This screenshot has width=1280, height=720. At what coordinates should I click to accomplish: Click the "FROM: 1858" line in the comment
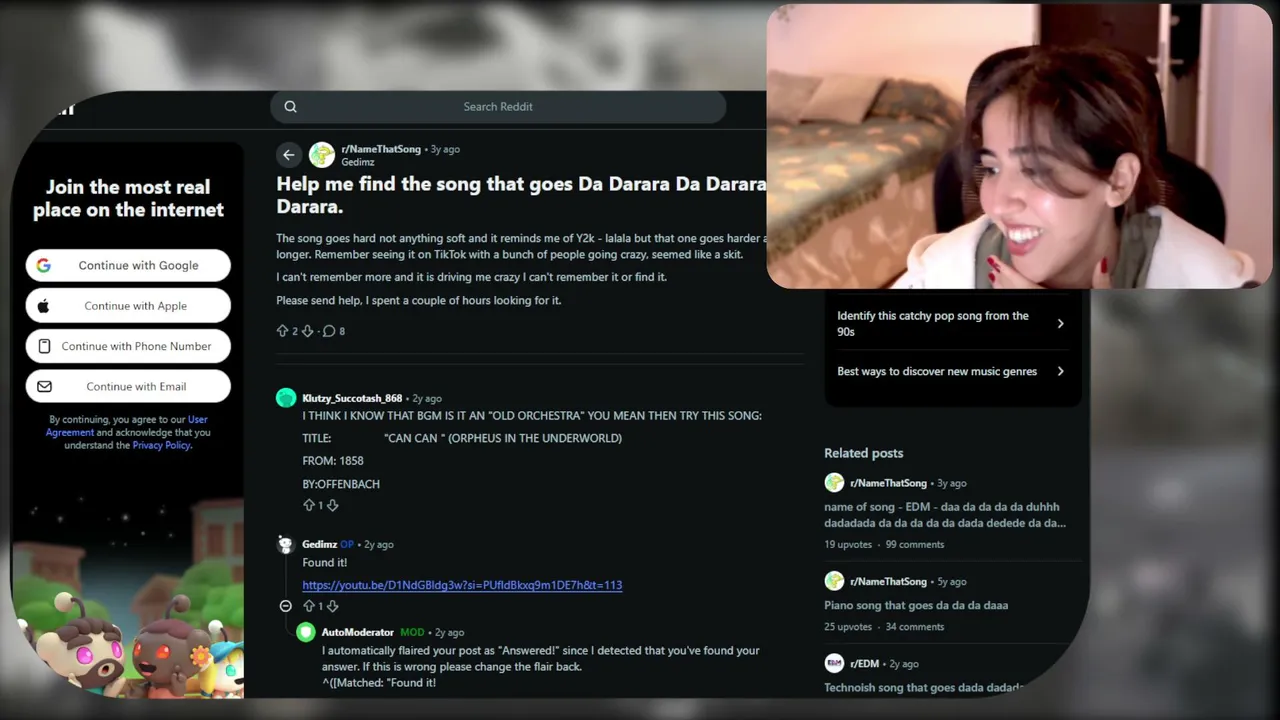(333, 461)
